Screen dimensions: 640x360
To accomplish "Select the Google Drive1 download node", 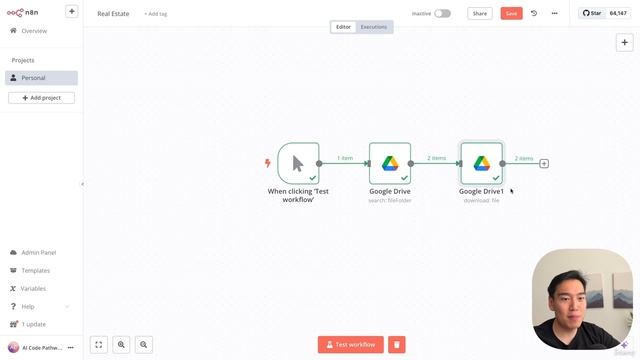I will [x=482, y=164].
